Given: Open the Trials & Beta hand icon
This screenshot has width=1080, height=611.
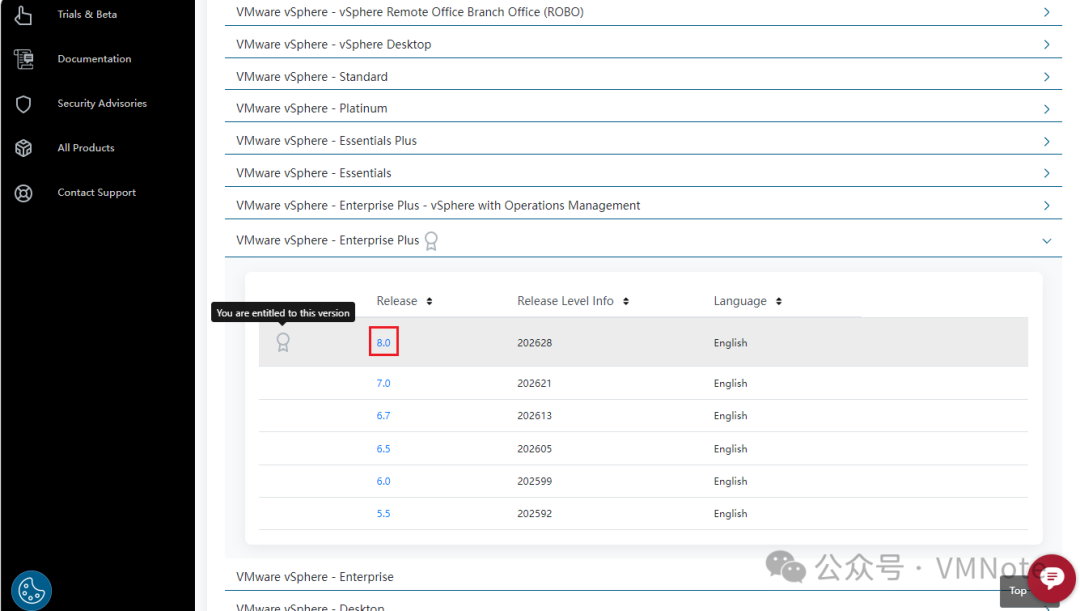Looking at the screenshot, I should (23, 14).
